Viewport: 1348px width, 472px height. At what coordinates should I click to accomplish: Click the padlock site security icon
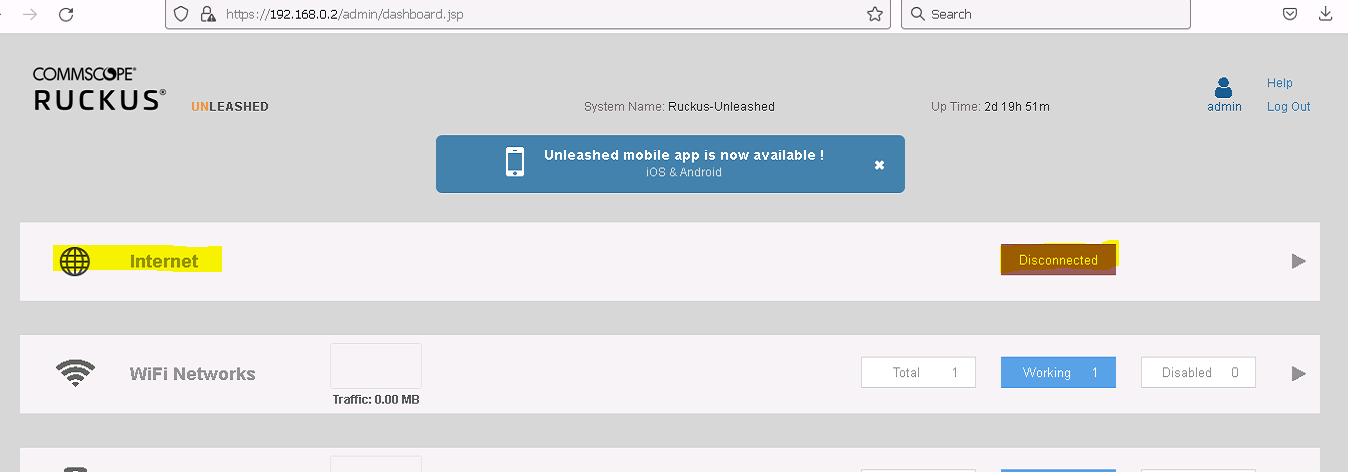(208, 14)
